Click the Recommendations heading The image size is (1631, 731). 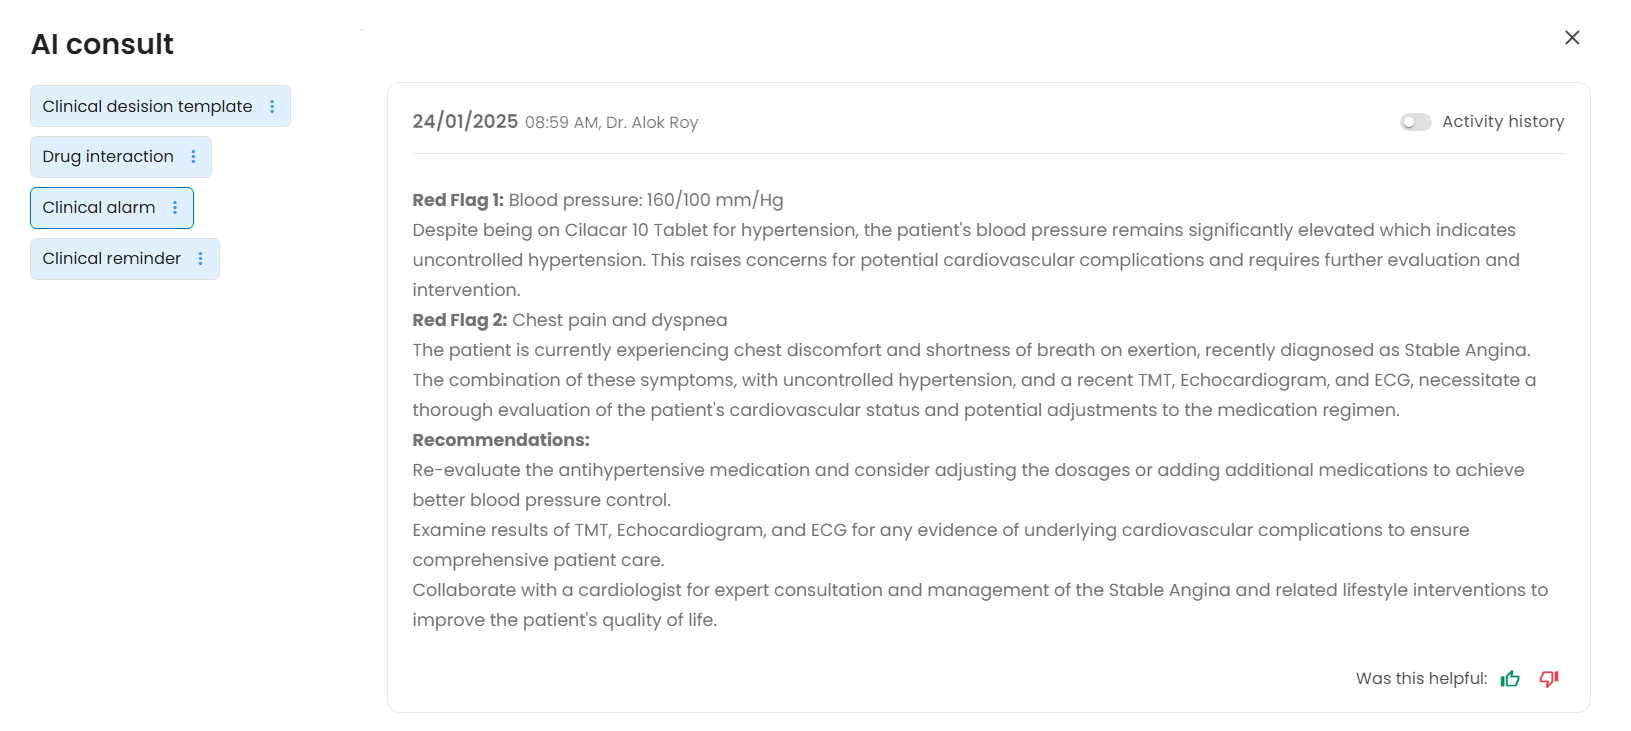(501, 440)
